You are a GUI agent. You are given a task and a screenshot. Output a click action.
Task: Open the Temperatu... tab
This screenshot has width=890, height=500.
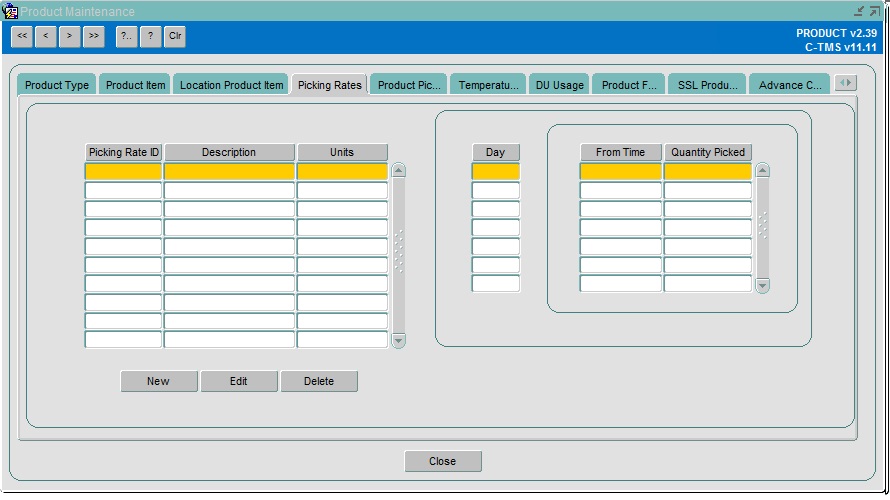488,85
